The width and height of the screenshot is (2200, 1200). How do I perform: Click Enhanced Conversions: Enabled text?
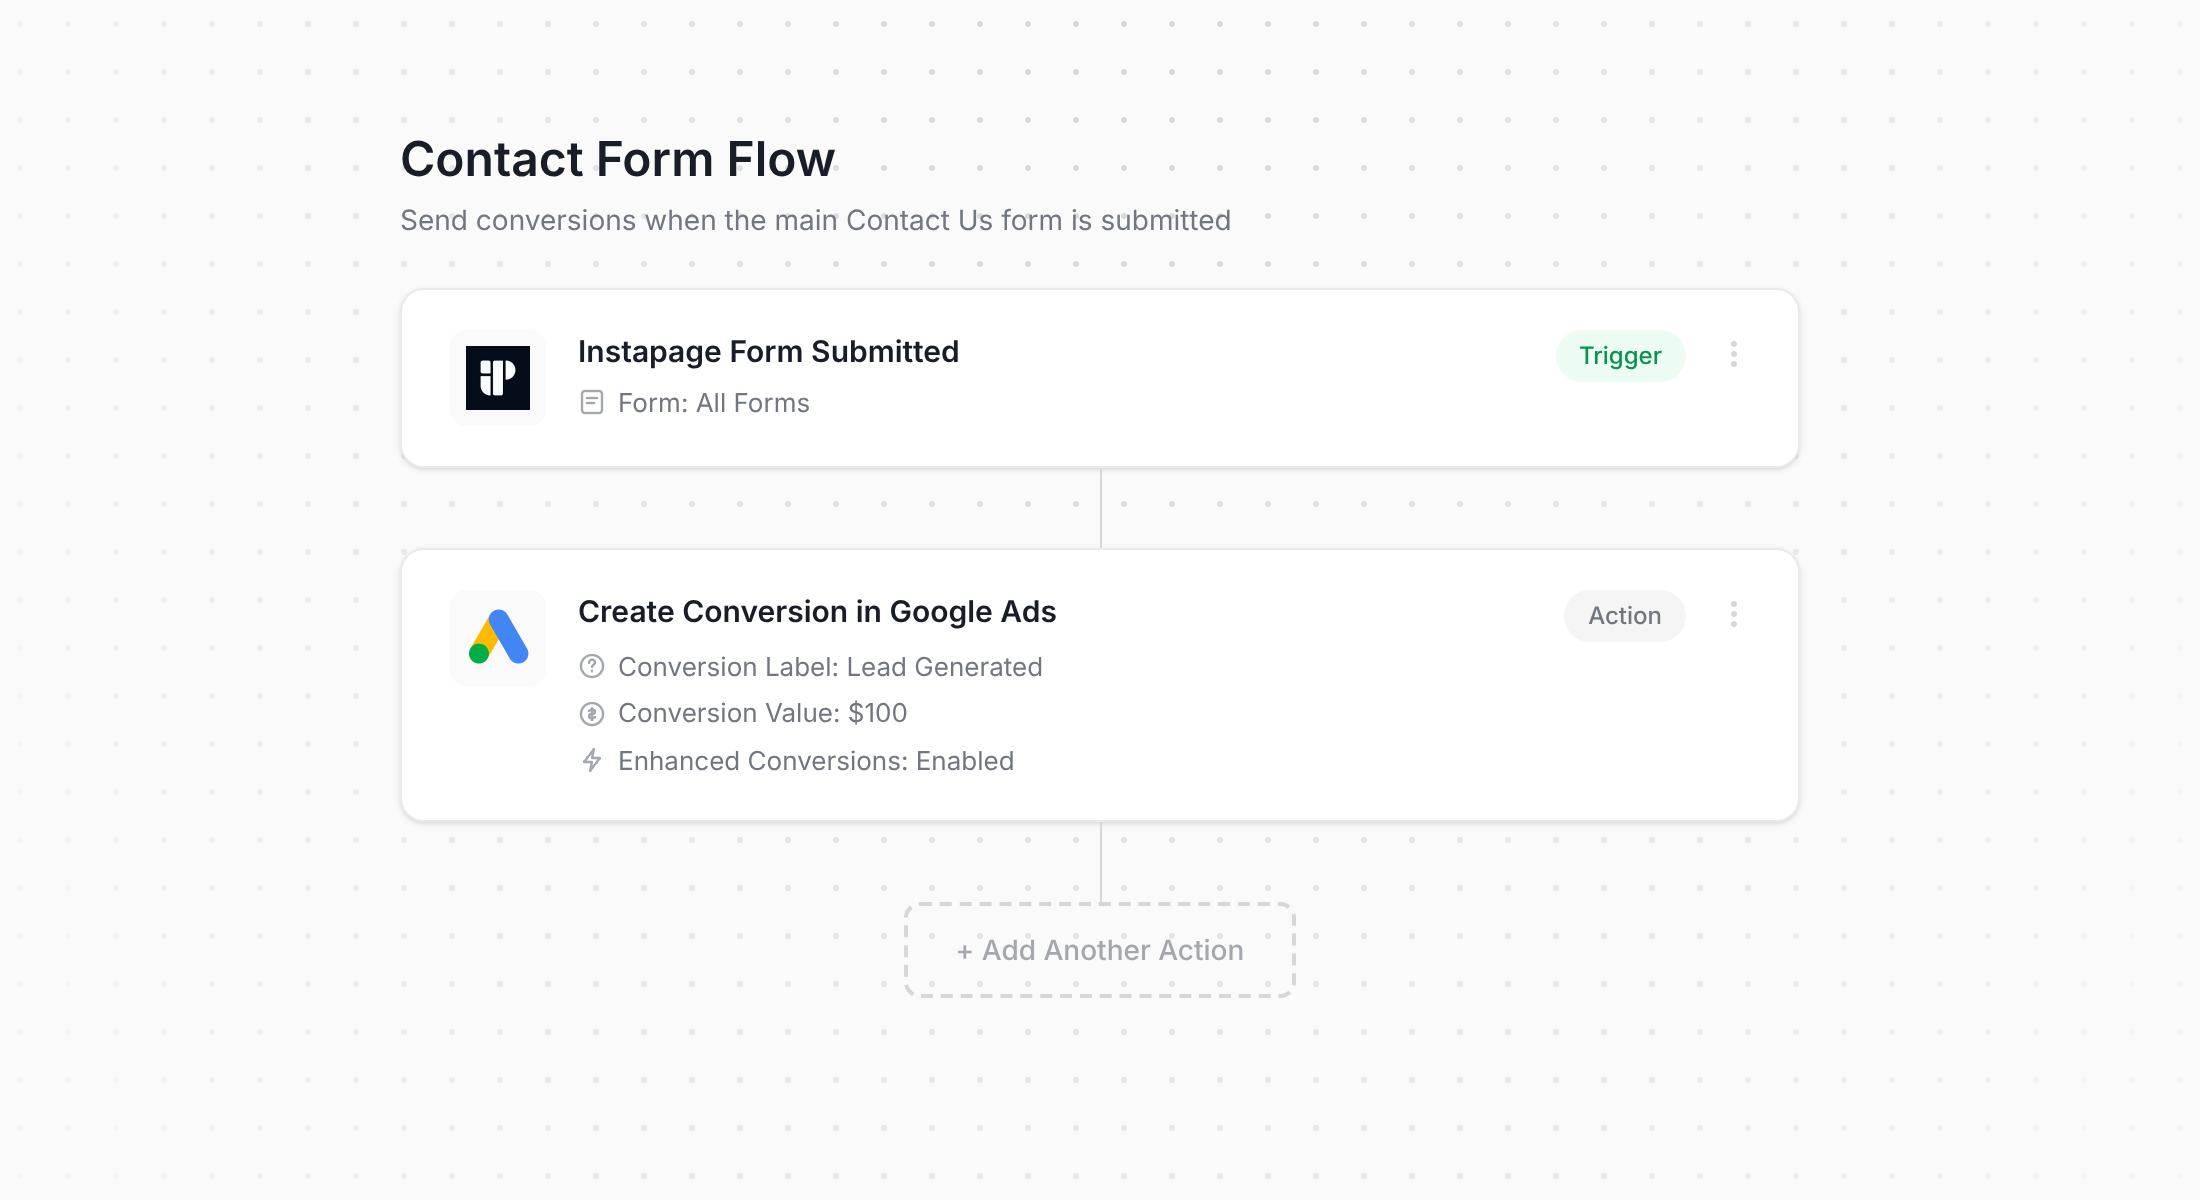[816, 761]
